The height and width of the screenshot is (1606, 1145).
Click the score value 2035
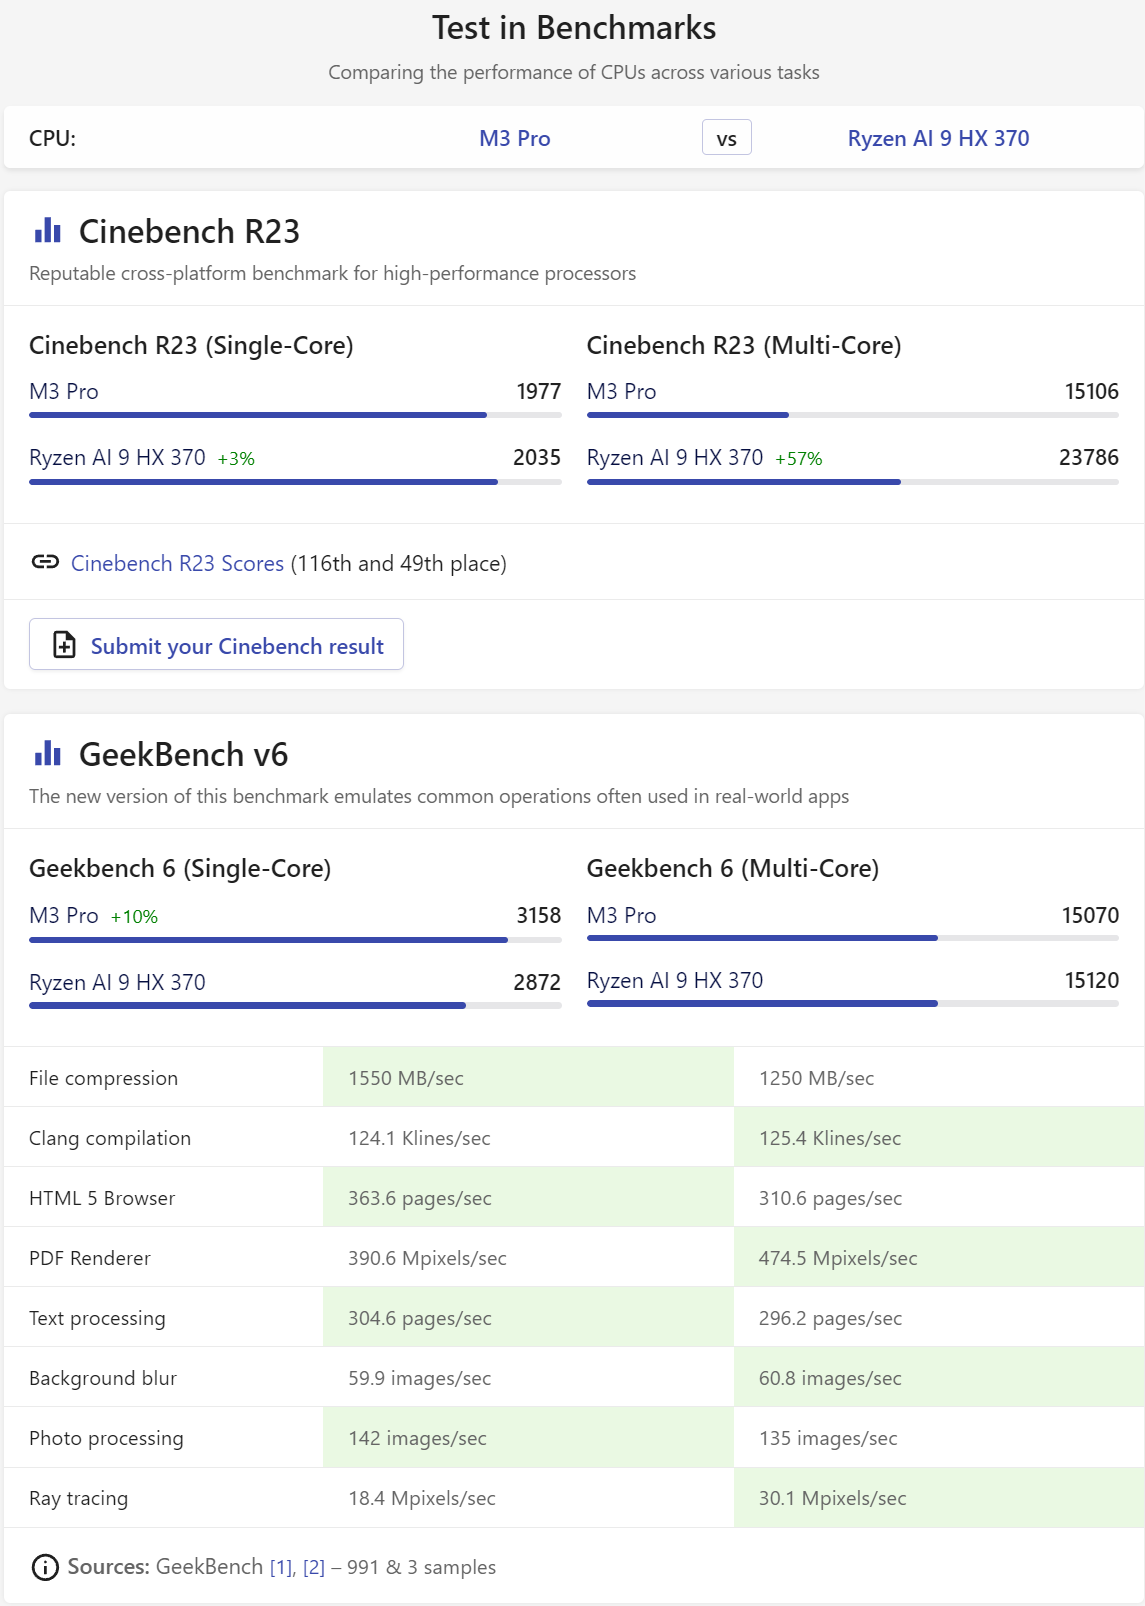(537, 457)
